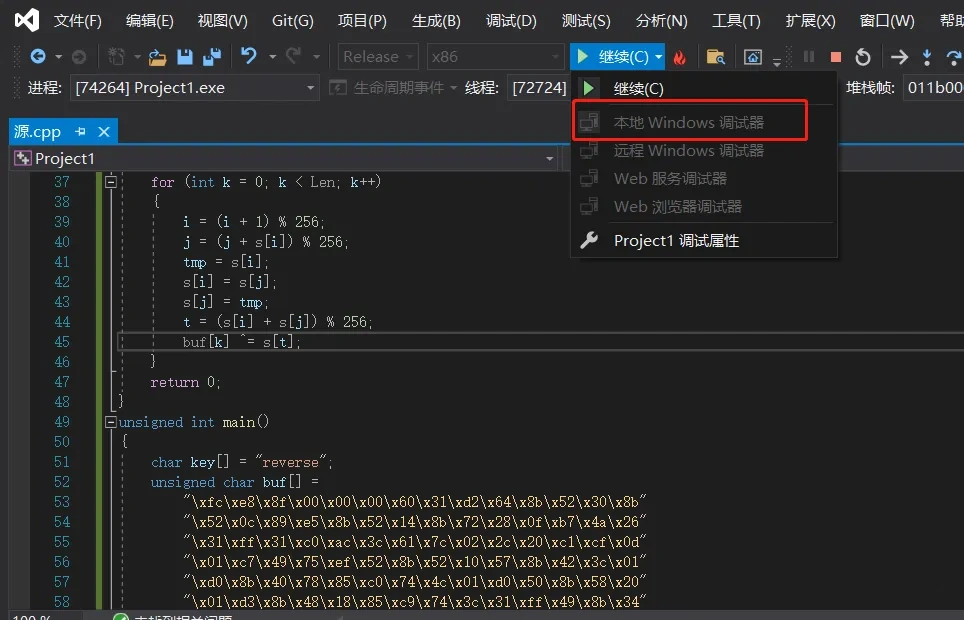This screenshot has height=620, width=964.
Task: Switch to the 源.cpp tab
Action: pyautogui.click(x=38, y=132)
